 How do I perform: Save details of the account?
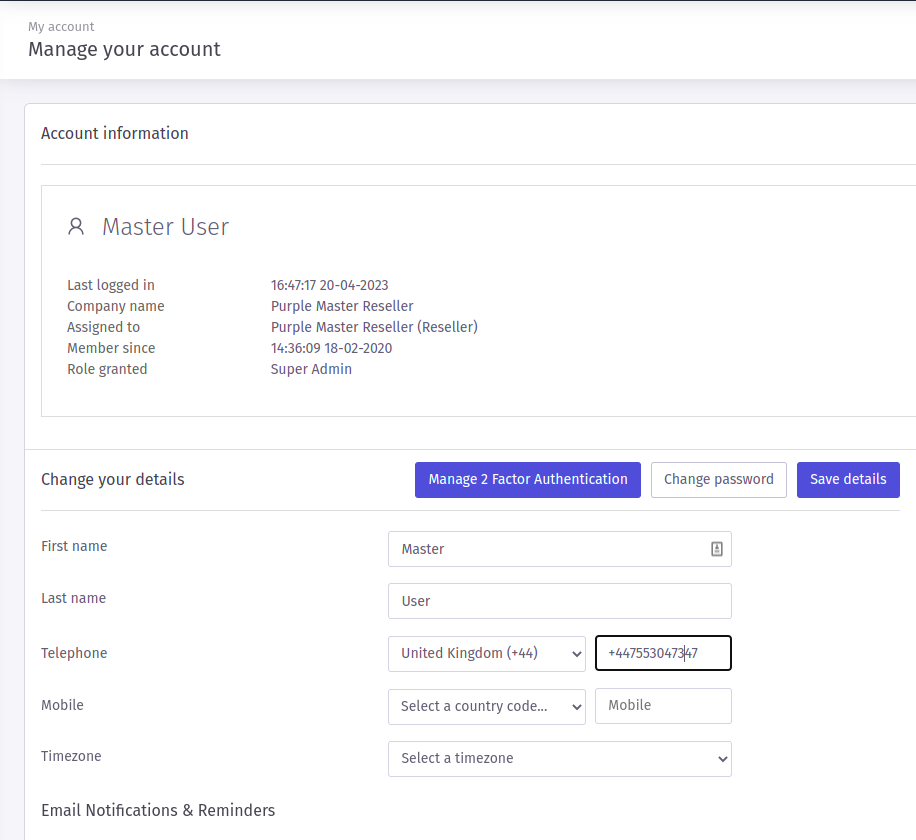pyautogui.click(x=848, y=480)
